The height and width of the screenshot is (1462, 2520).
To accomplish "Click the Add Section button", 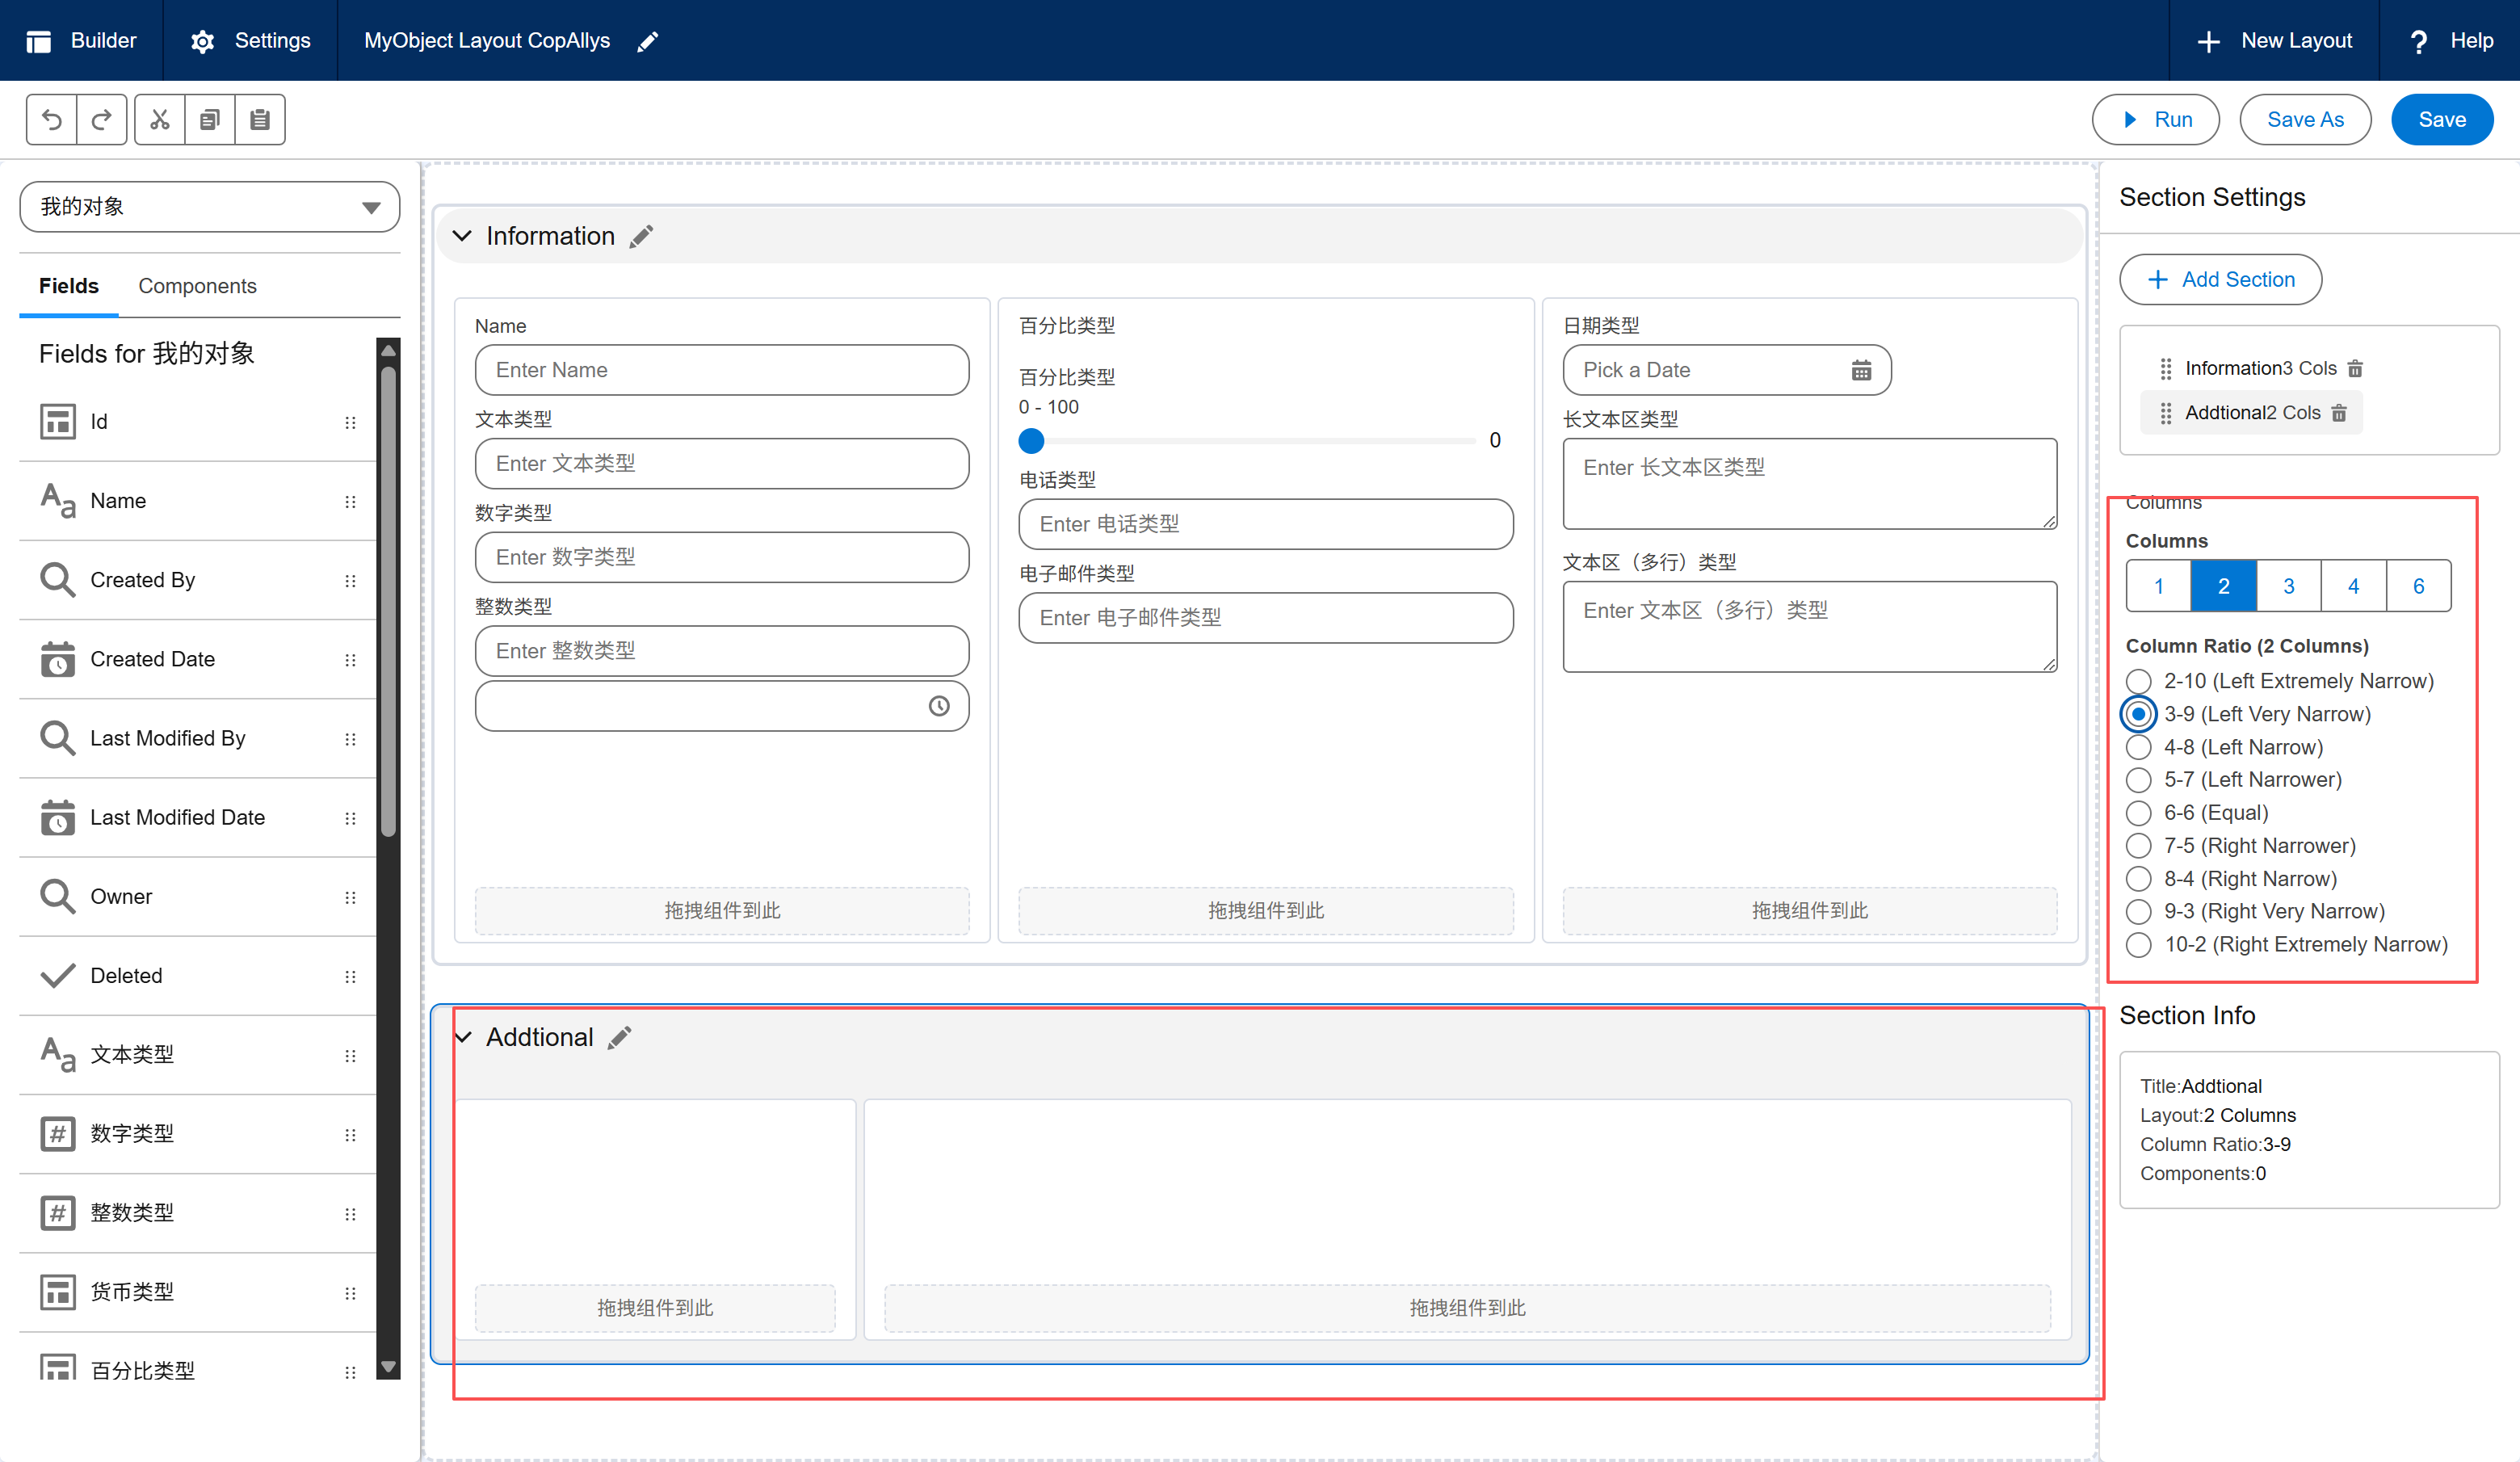I will coord(2221,280).
